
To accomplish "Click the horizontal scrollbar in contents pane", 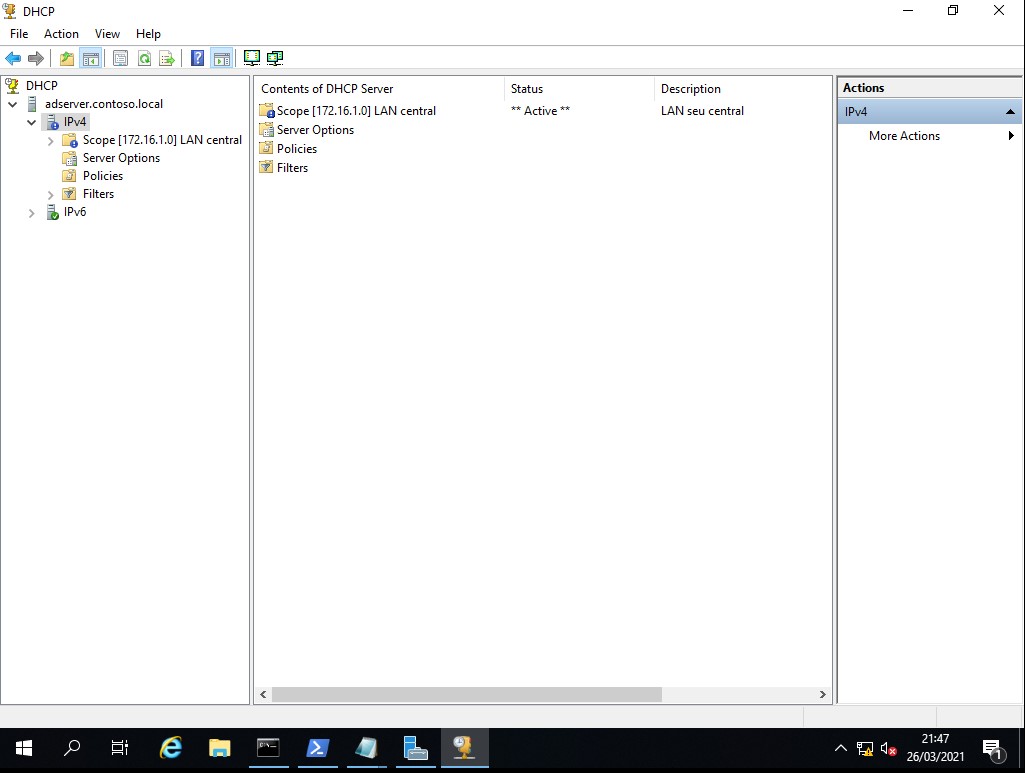I will tap(466, 694).
